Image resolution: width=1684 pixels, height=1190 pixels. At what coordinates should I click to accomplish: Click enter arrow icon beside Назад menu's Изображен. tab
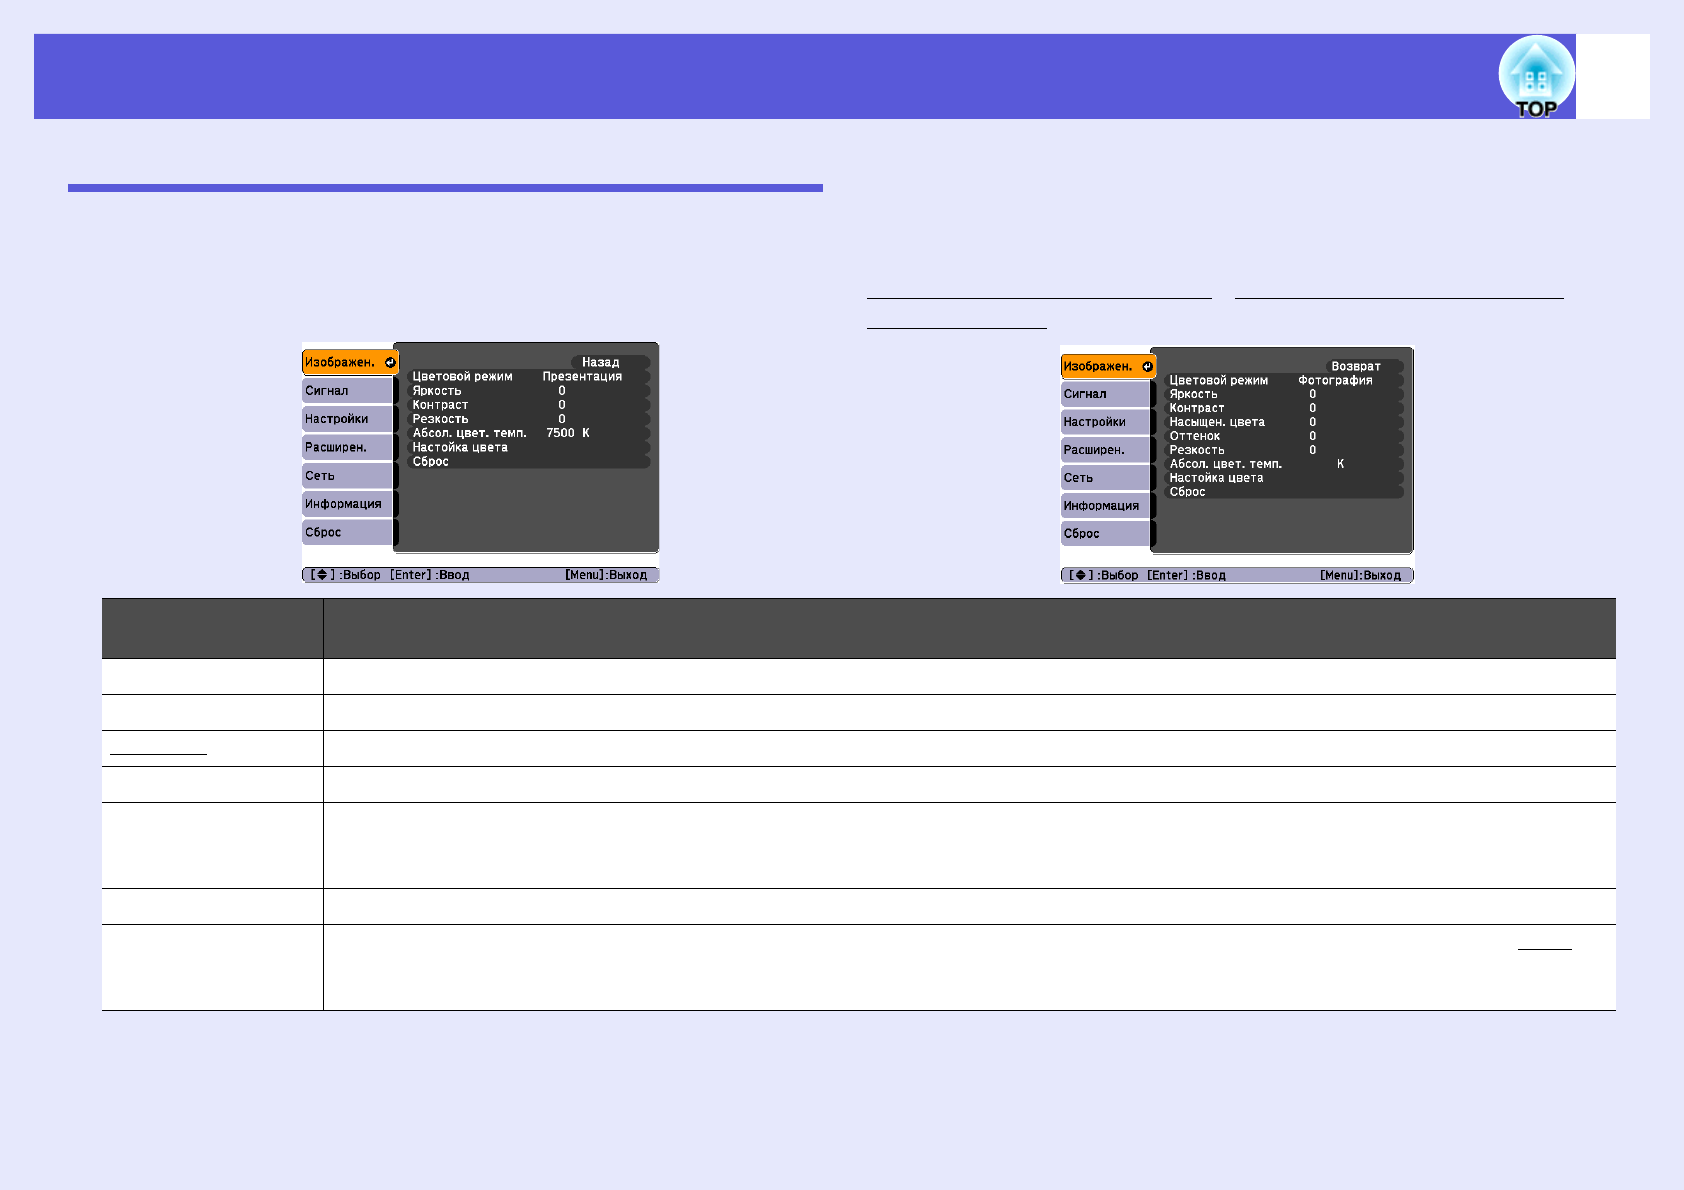click(390, 363)
